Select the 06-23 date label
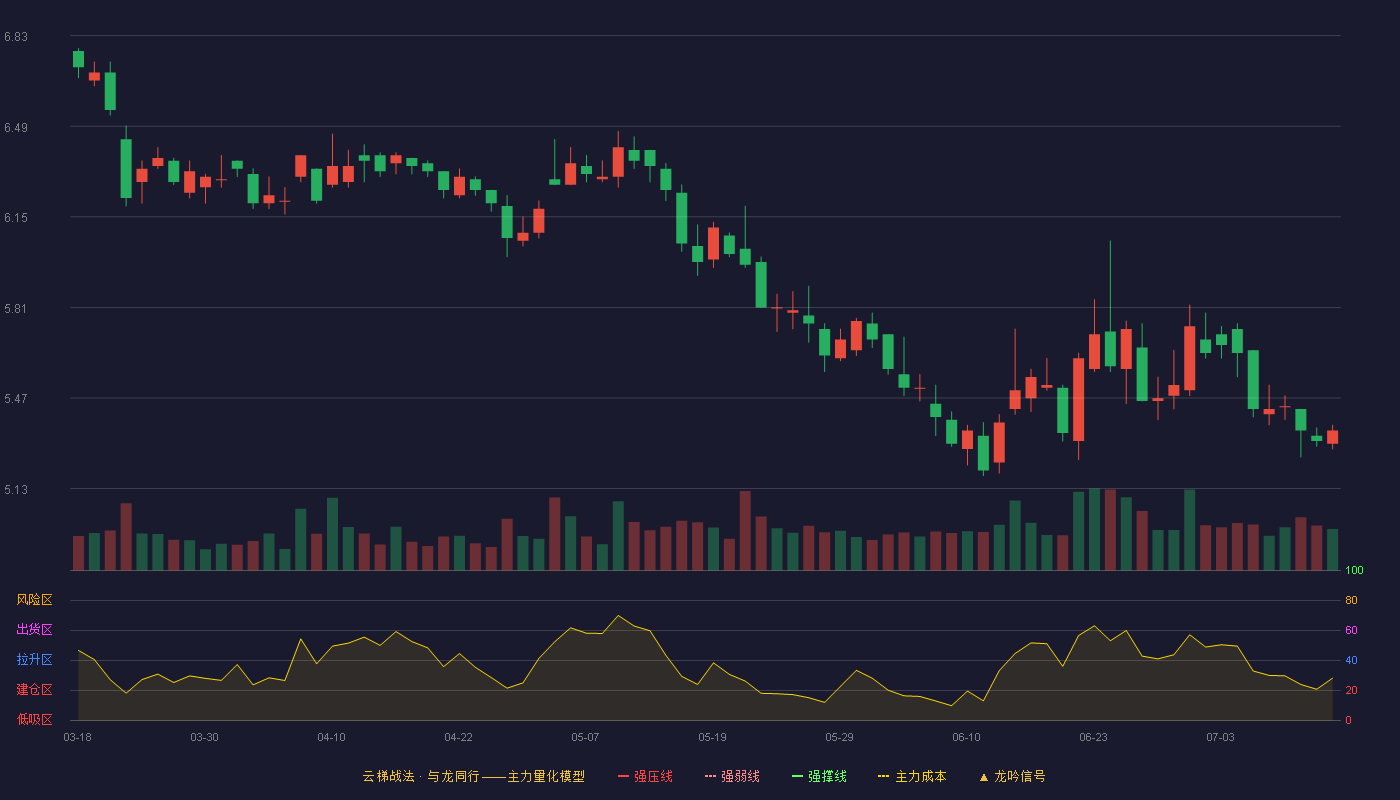 pyautogui.click(x=1093, y=737)
